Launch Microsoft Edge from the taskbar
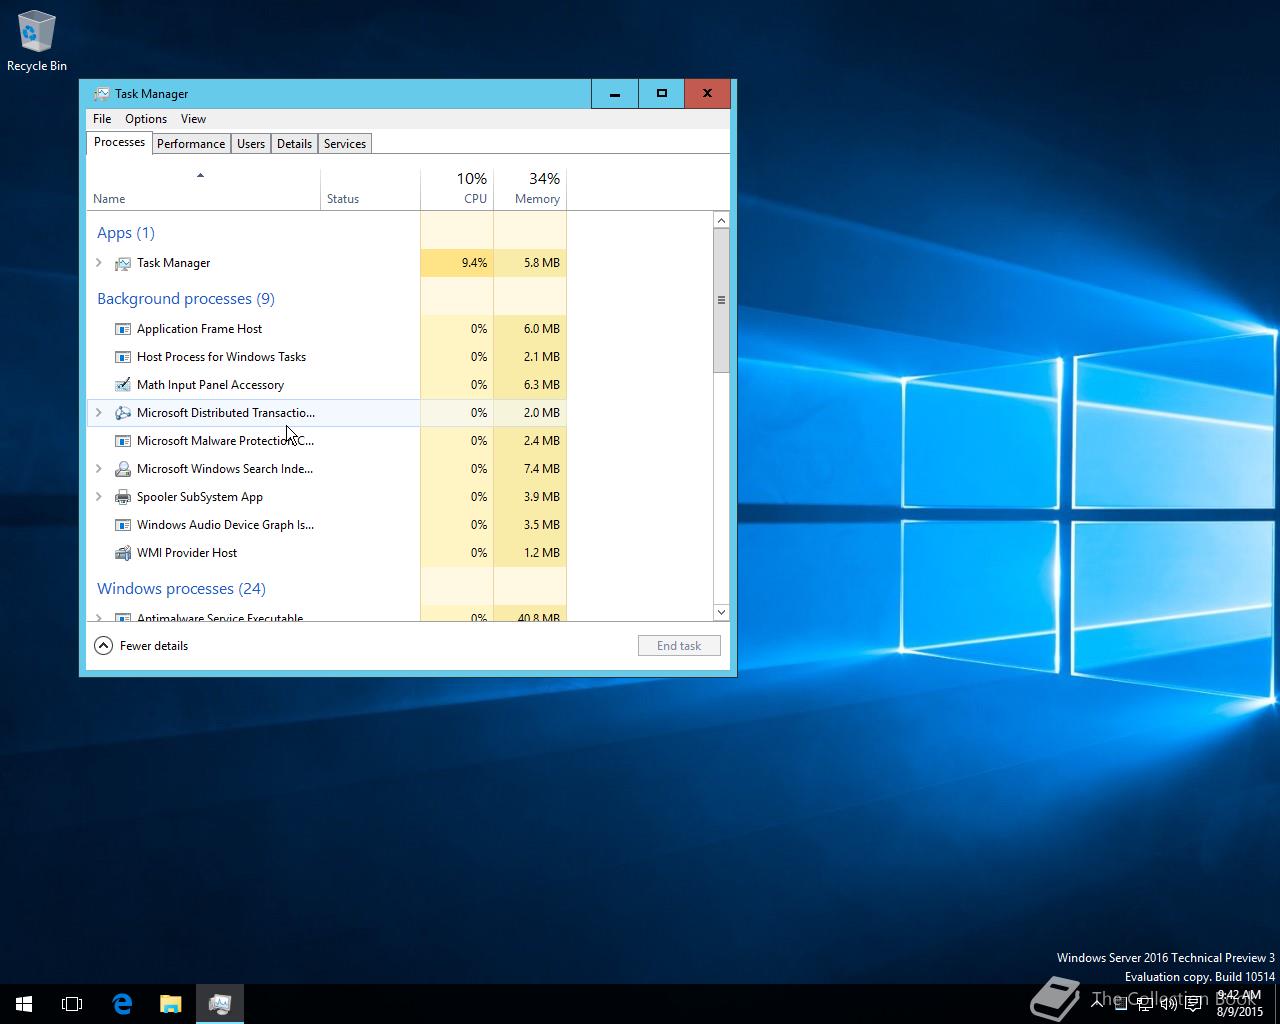This screenshot has width=1280, height=1024. (122, 1004)
